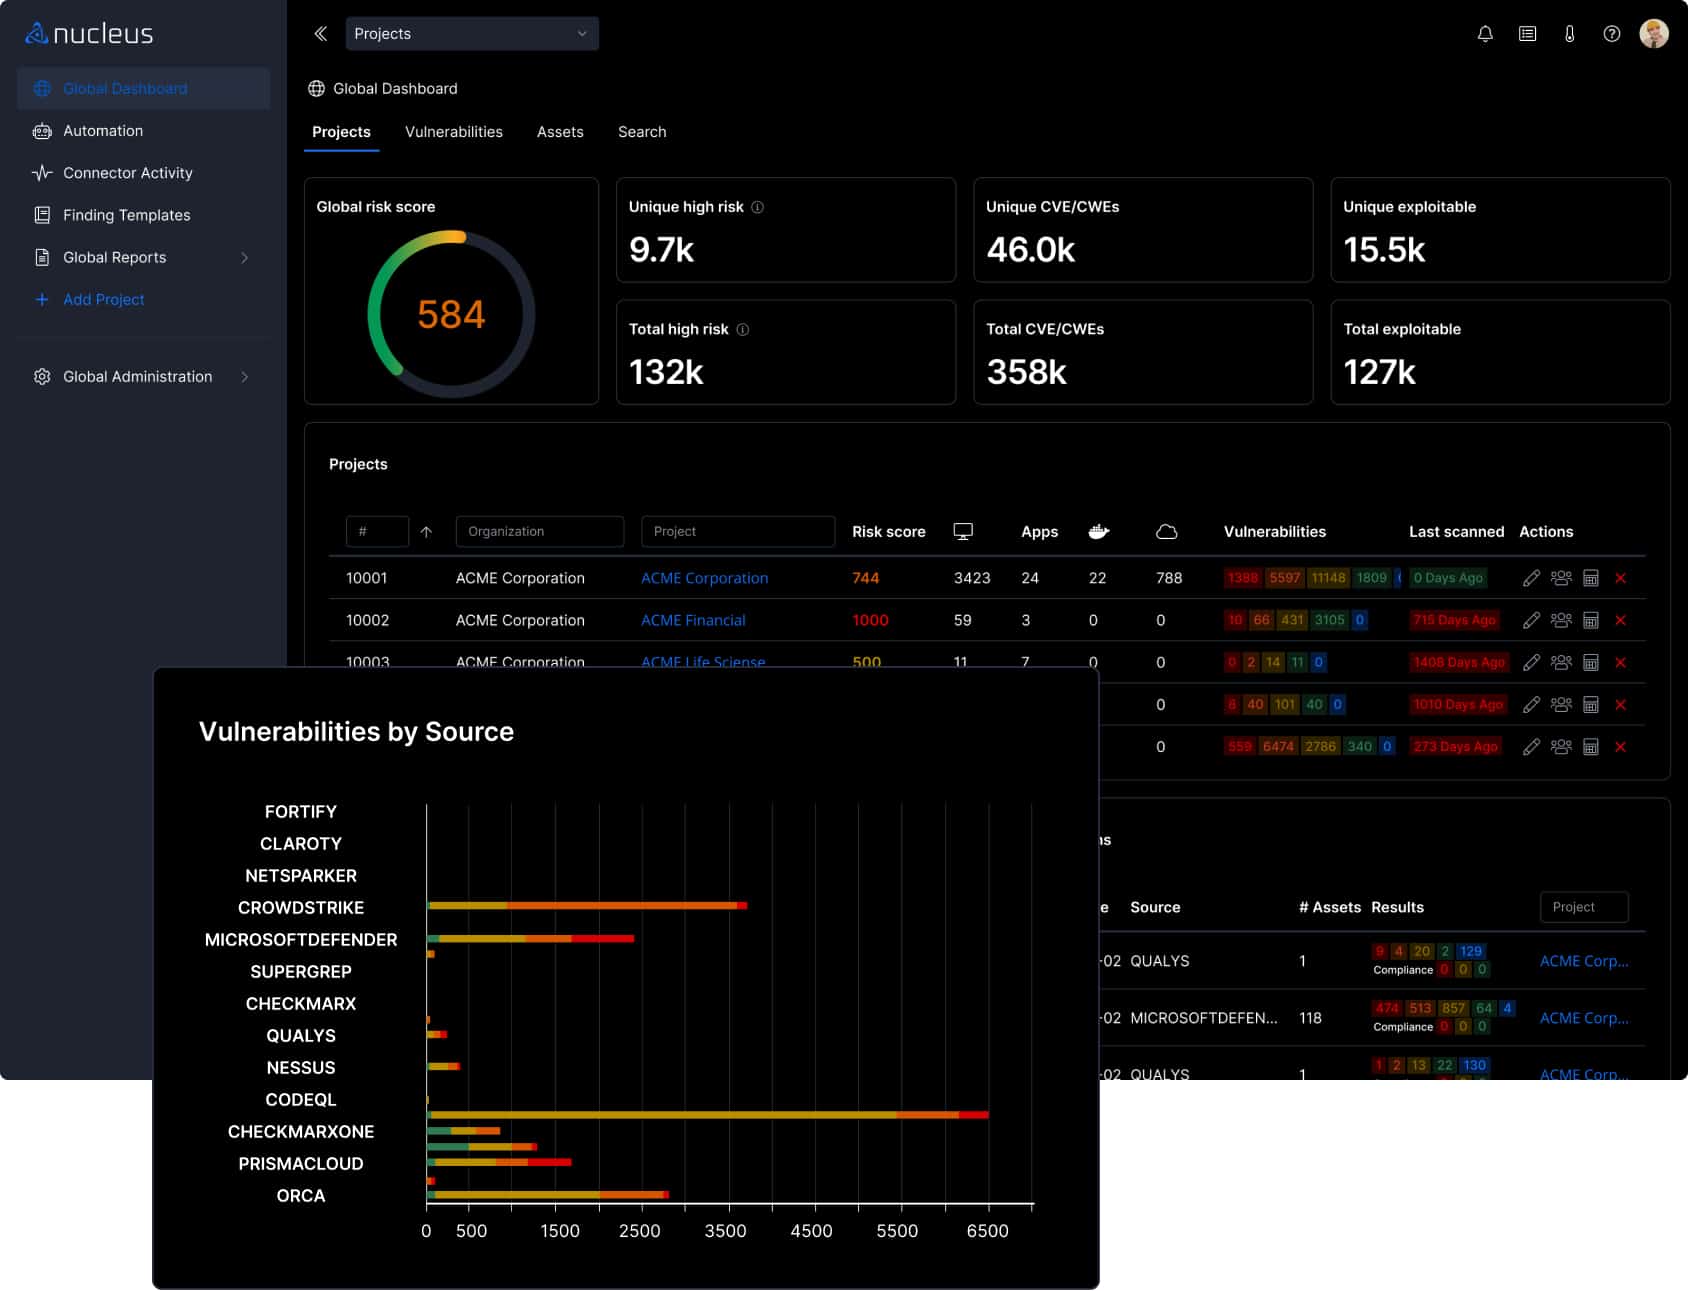Open the help question mark icon
1688x1291 pixels.
(x=1611, y=34)
